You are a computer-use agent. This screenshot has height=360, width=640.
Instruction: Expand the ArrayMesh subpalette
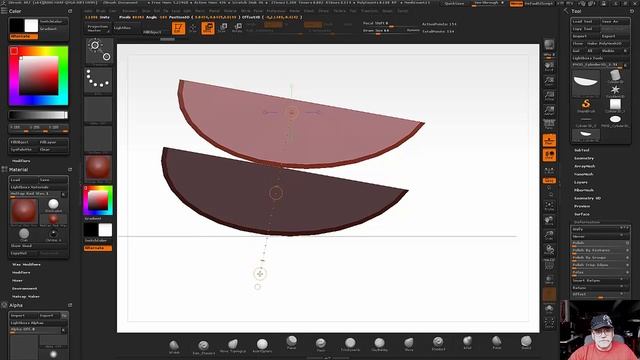coord(584,166)
